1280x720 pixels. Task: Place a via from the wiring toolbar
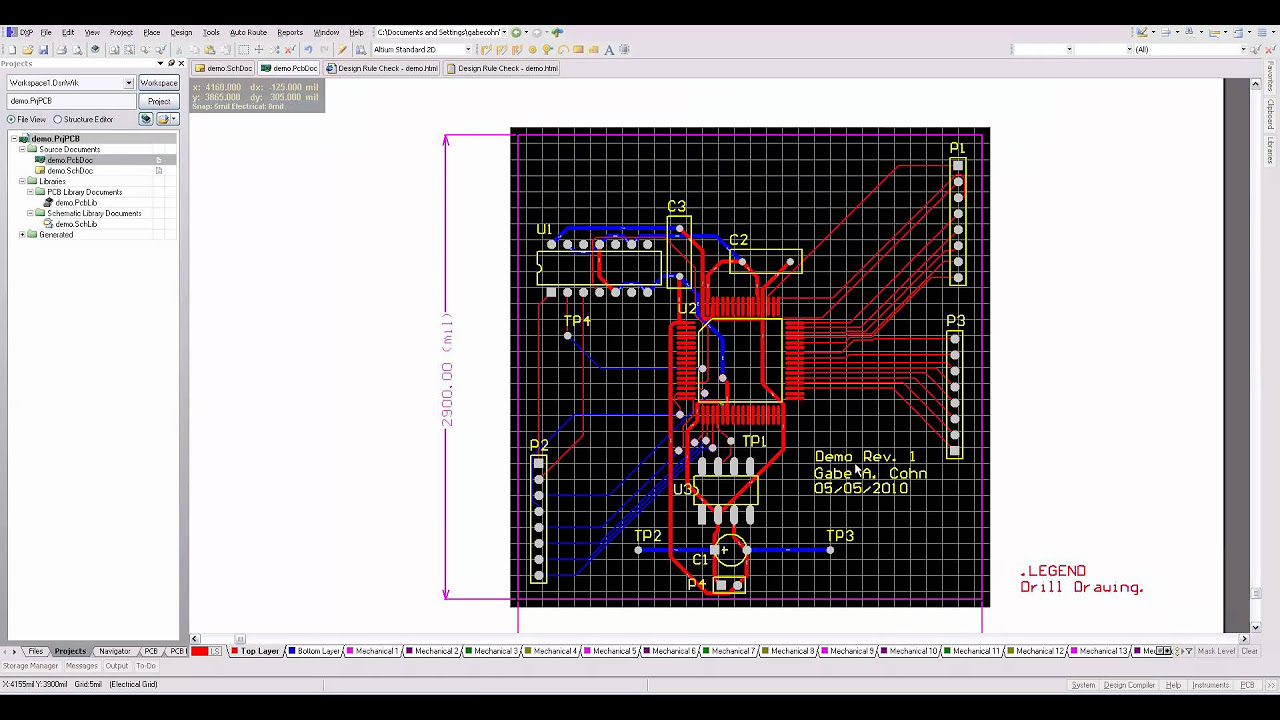click(x=547, y=49)
